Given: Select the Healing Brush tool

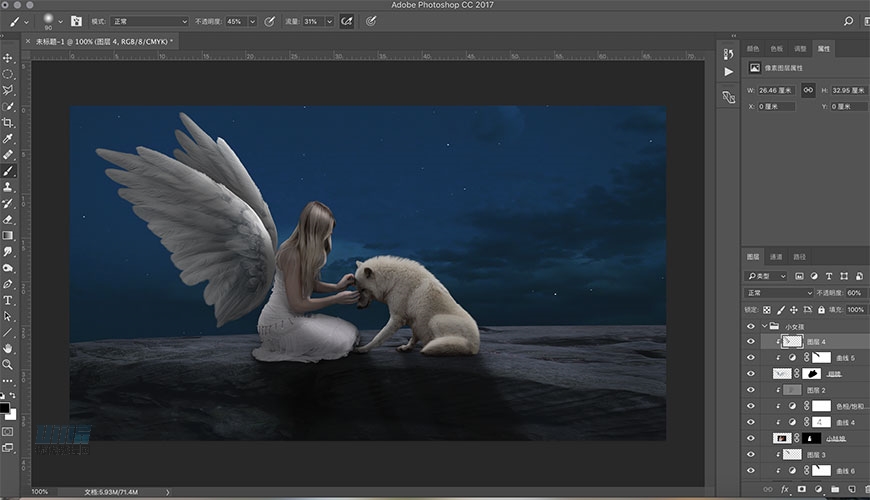Looking at the screenshot, I should coord(8,155).
